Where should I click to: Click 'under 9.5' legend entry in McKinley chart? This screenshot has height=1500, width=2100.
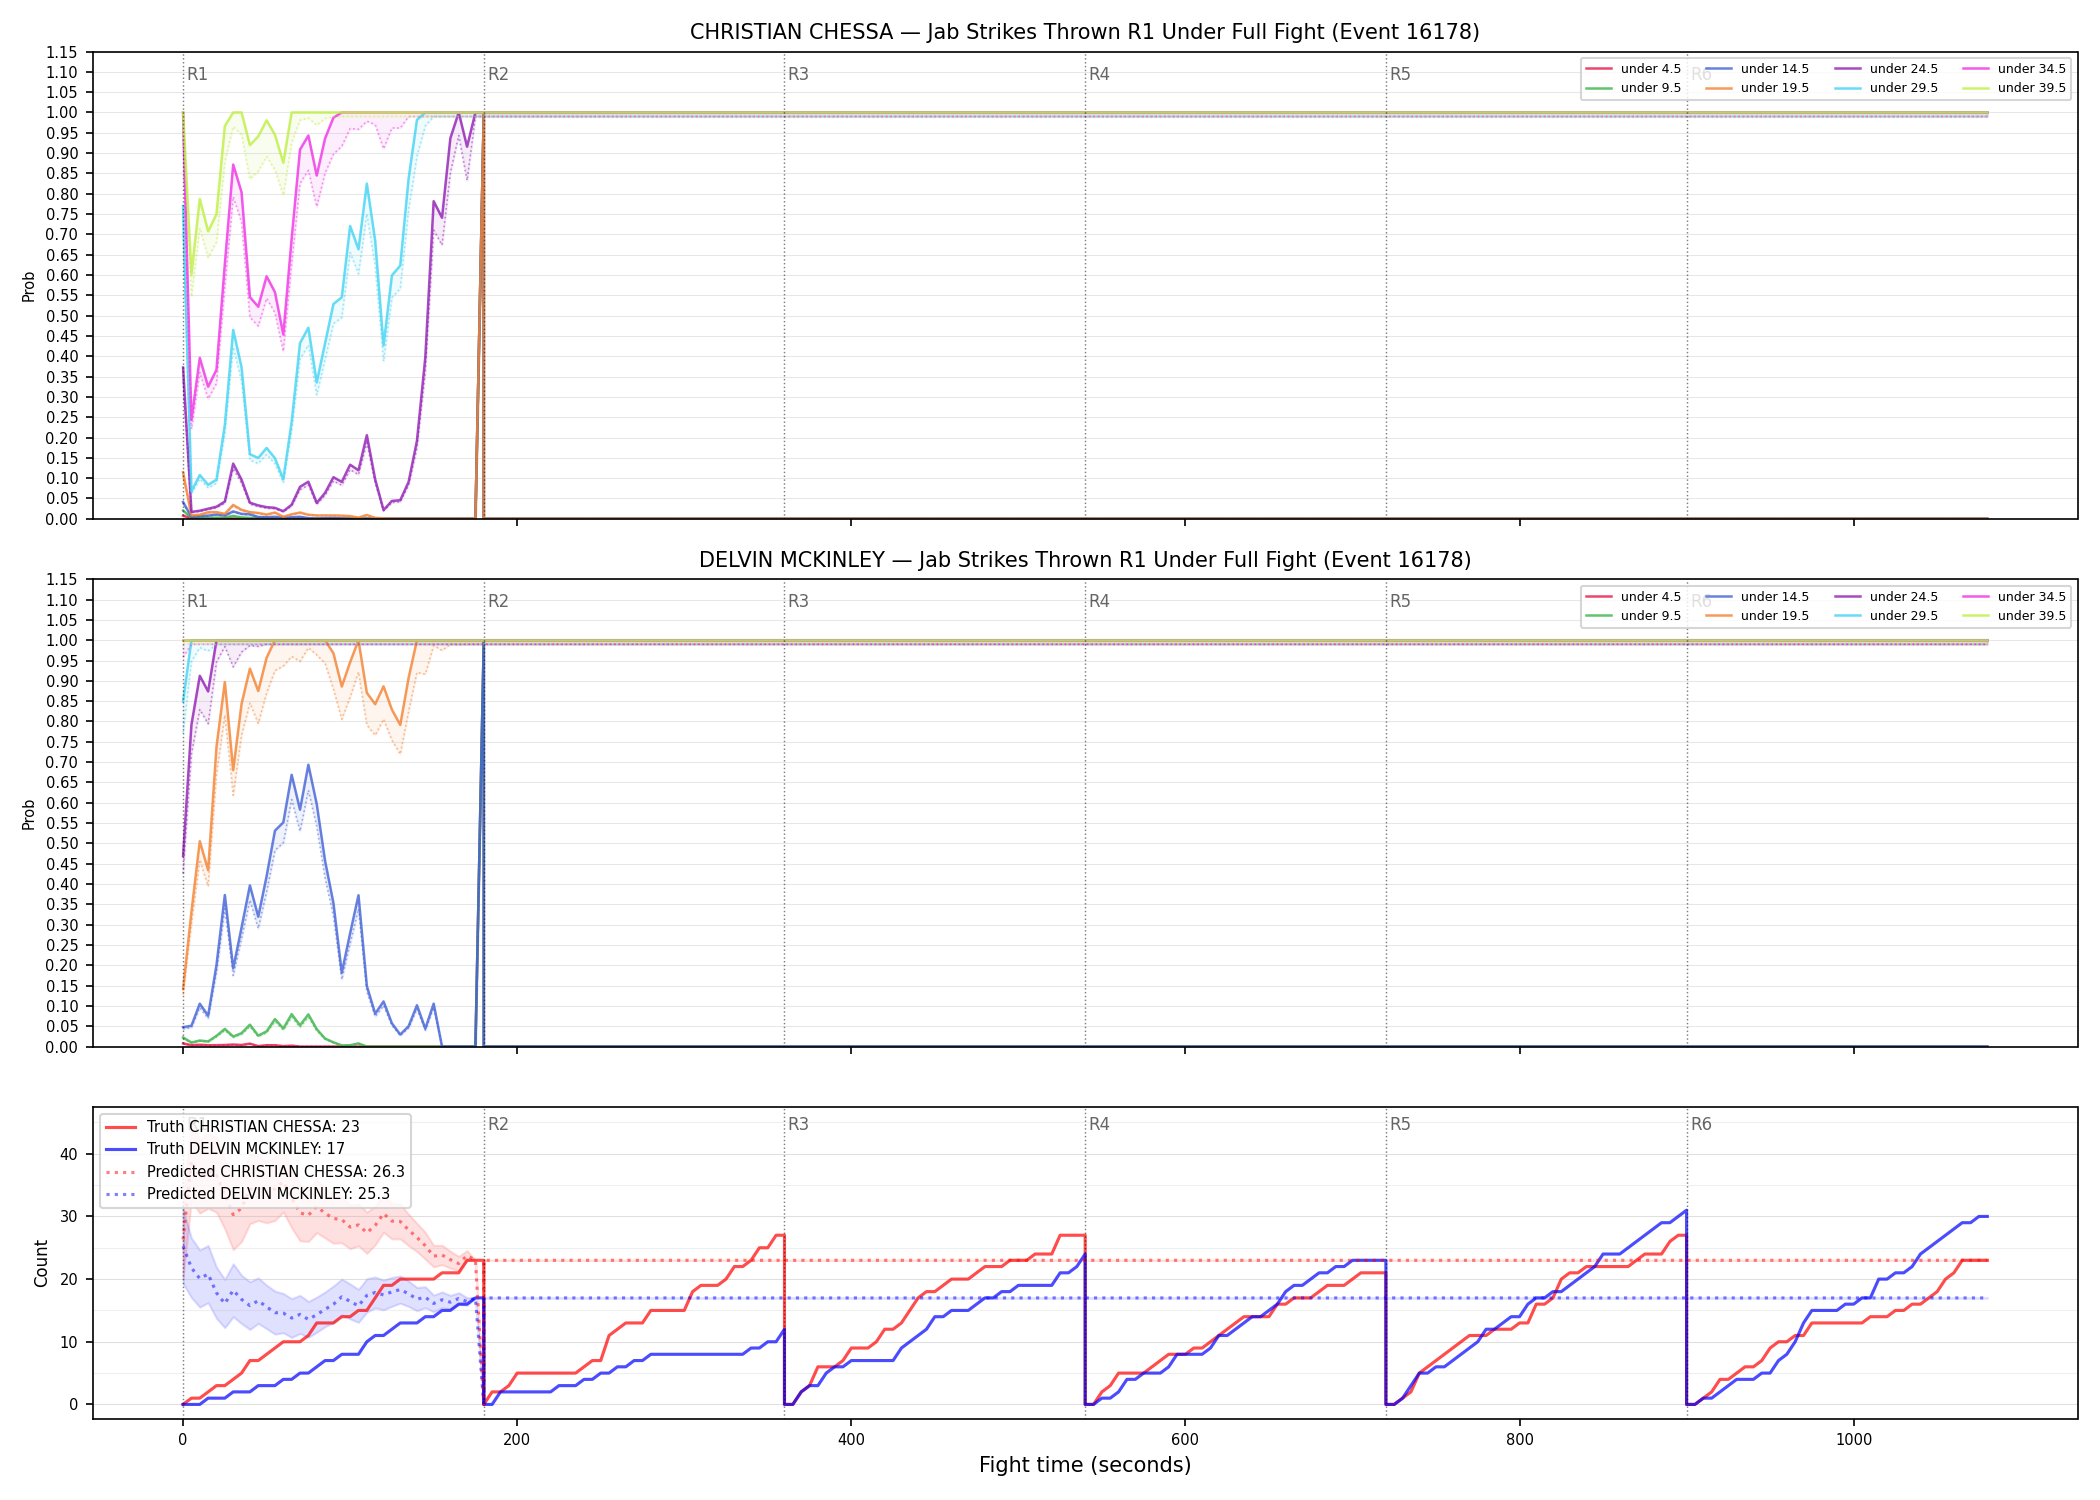(x=1633, y=616)
